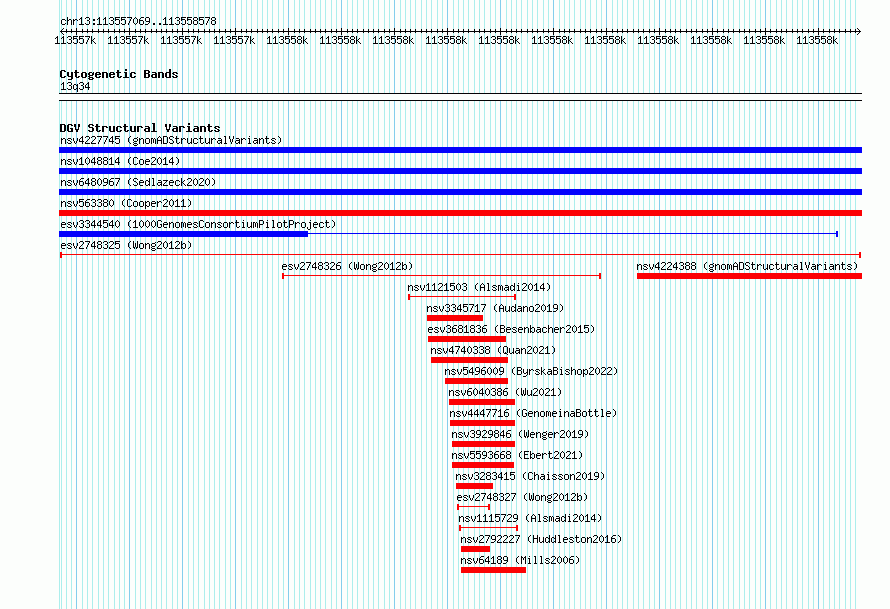Click the red bar under esv3681836
This screenshot has height=609, width=890.
click(467, 339)
